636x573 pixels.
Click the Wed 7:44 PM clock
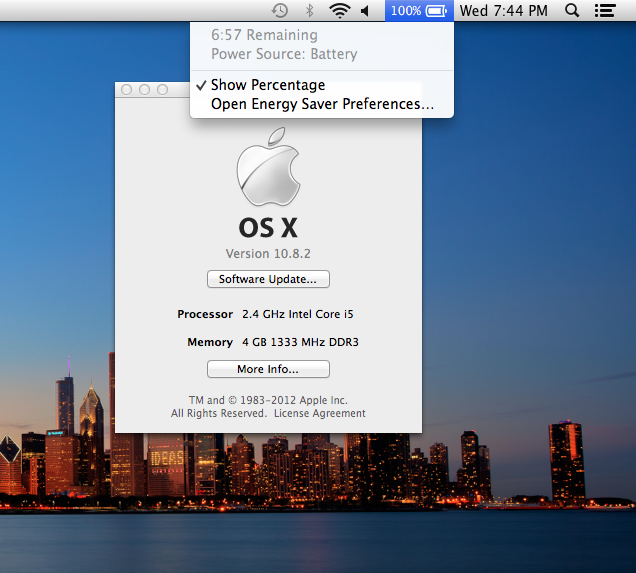coord(503,11)
